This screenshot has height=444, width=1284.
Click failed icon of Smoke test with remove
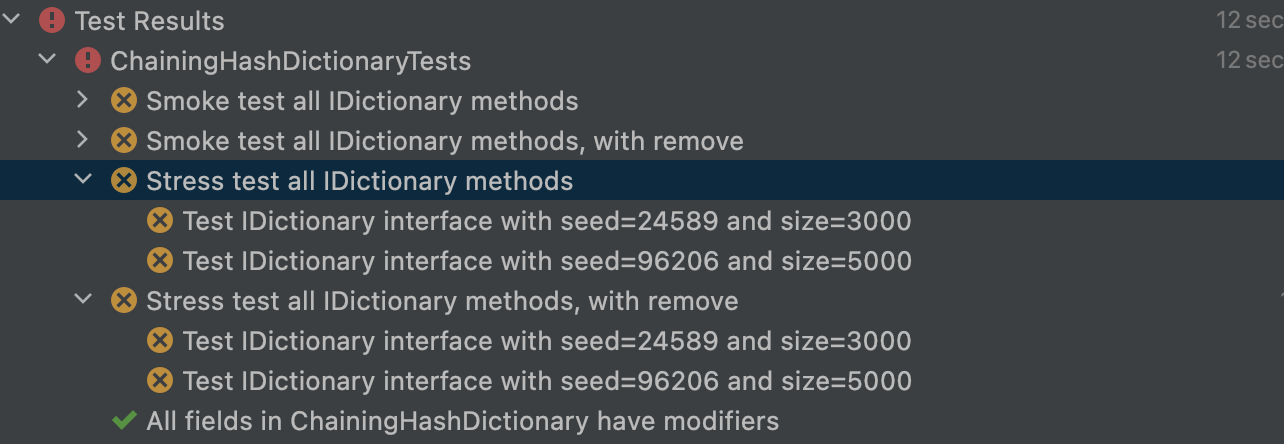point(123,141)
